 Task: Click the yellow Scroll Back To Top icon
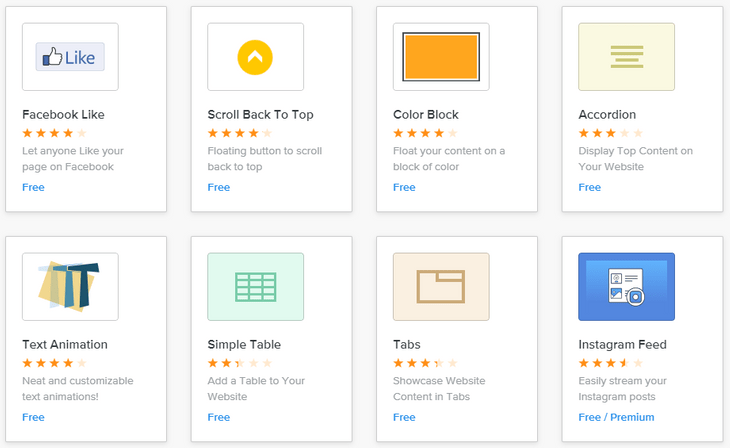click(x=255, y=57)
